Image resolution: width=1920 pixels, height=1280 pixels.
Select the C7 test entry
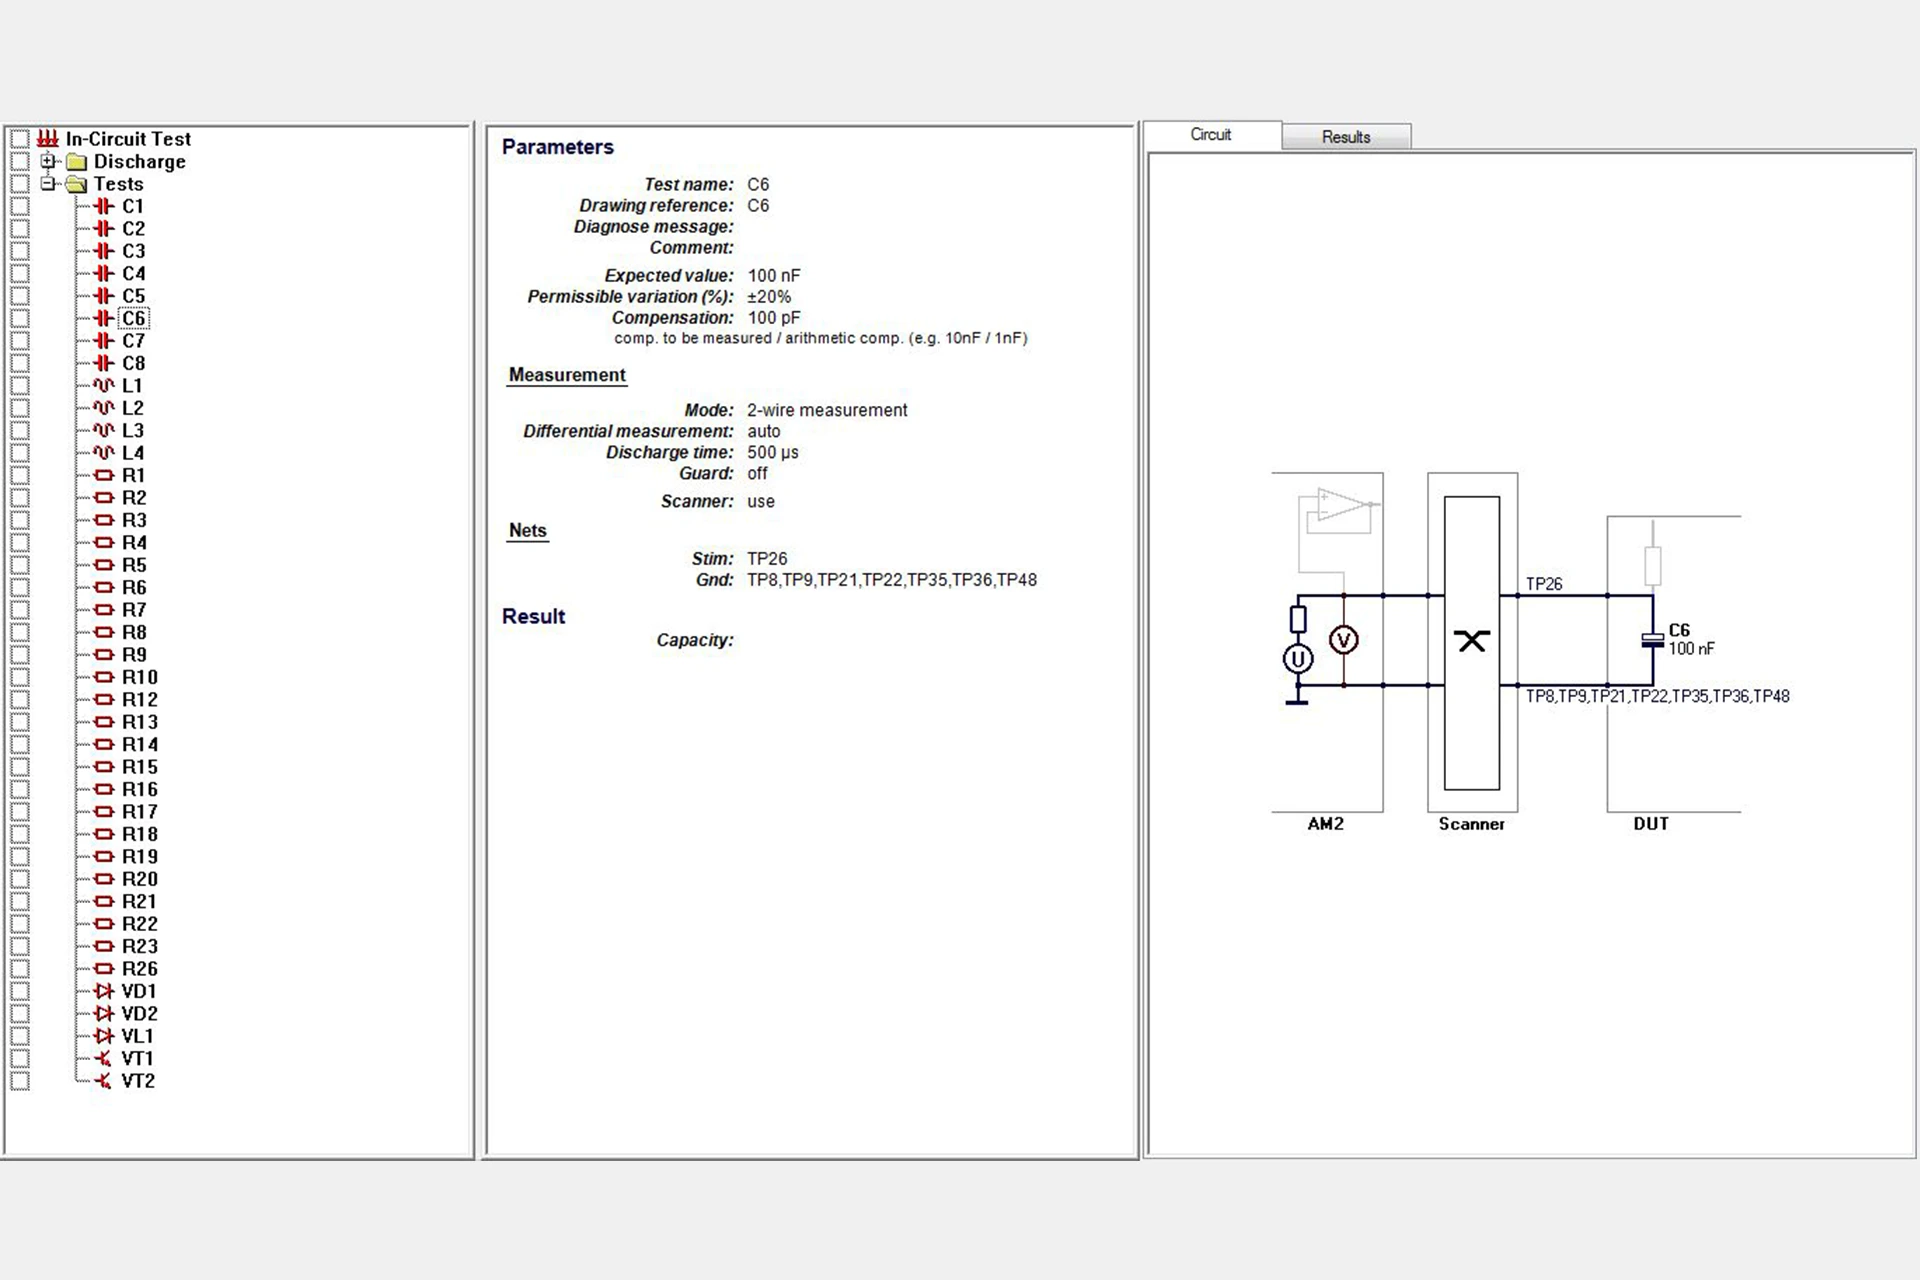click(x=133, y=341)
